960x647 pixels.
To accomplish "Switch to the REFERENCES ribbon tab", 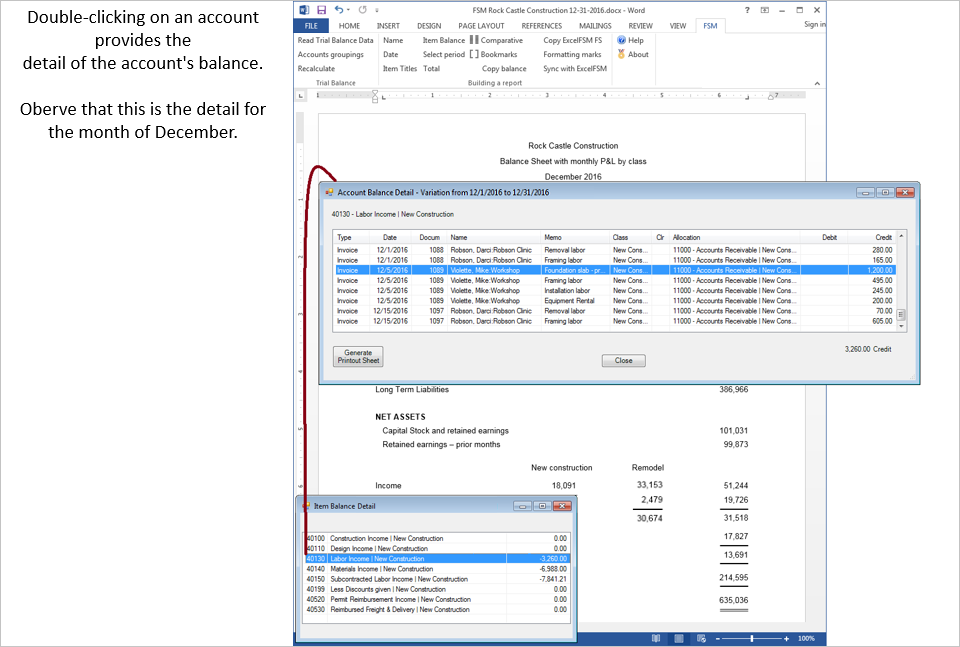I will (542, 26).
